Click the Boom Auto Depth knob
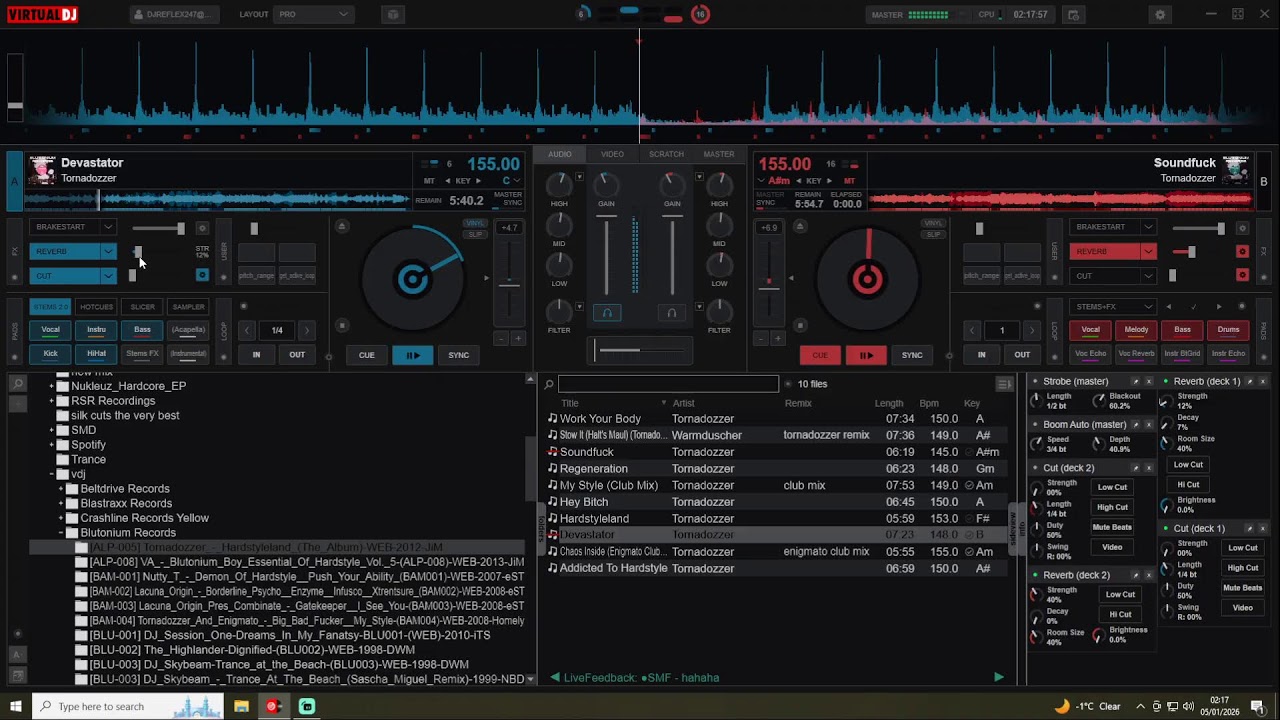 pos(1099,444)
